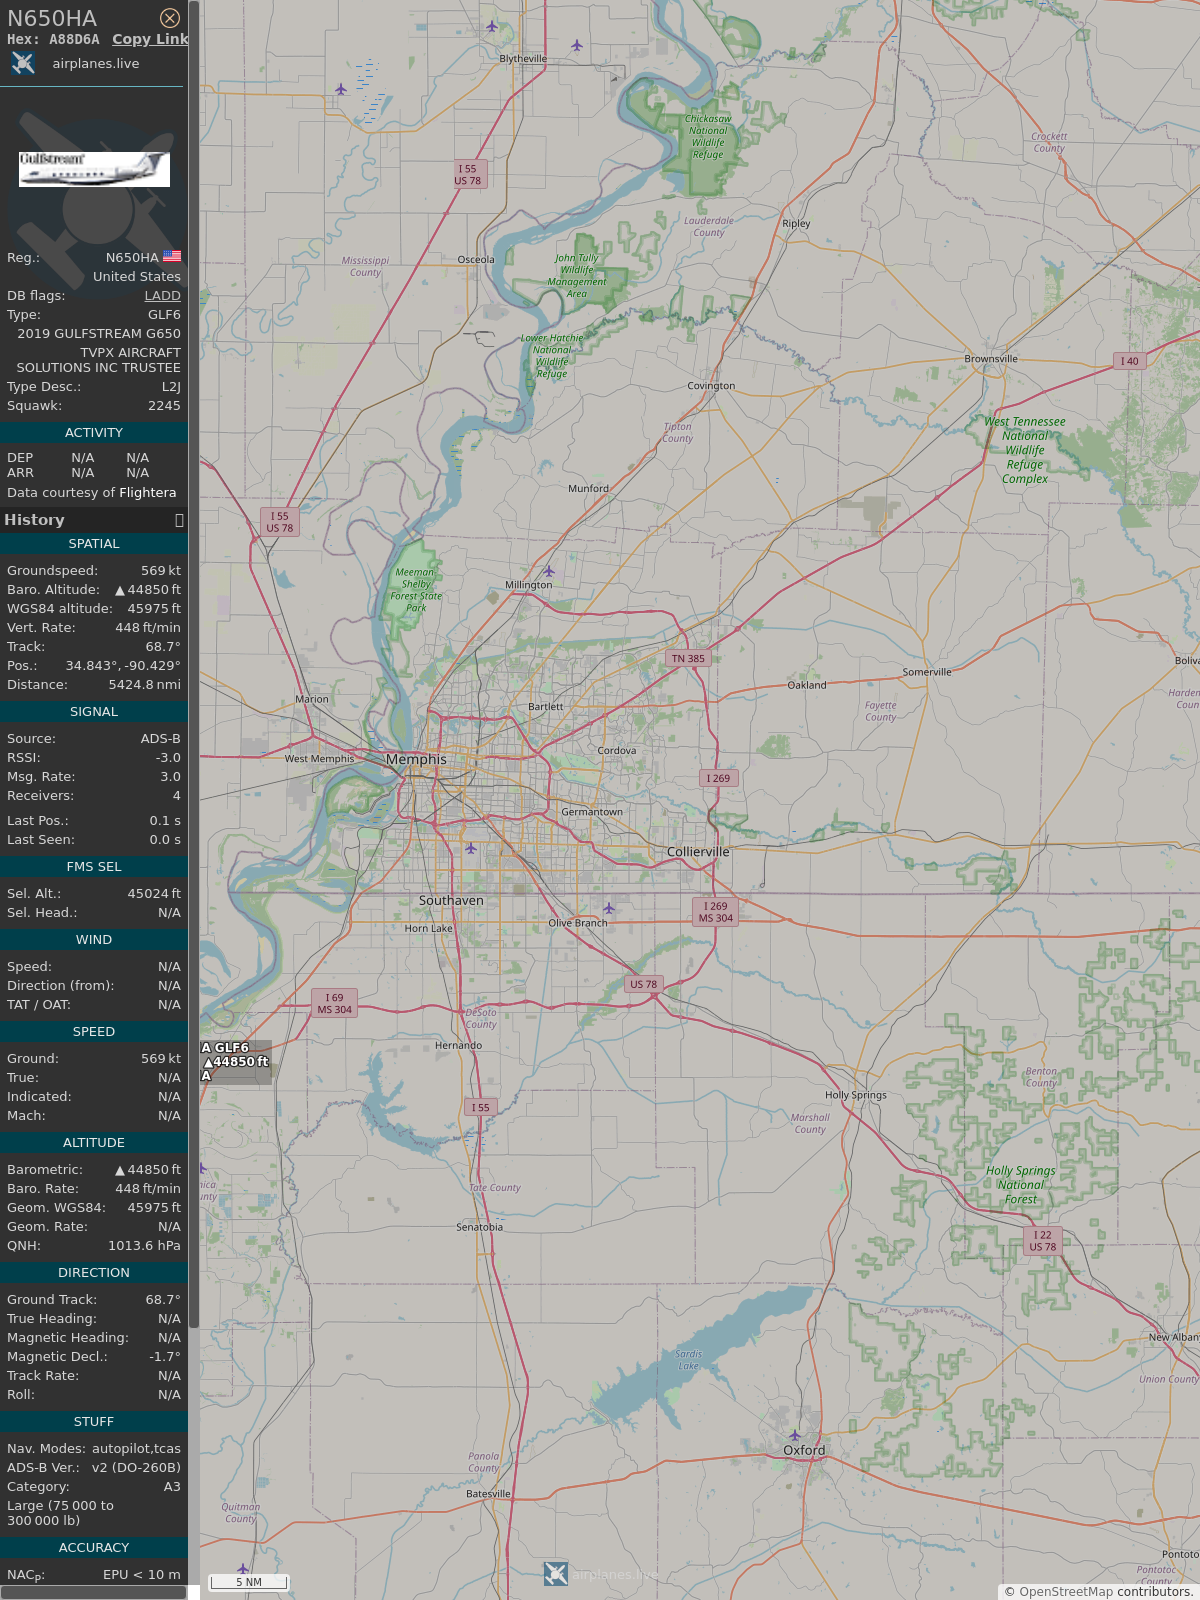Viewport: 1200px width, 1600px height.
Task: Click the Chickasaw National Wildlife Refuge label
Action: click(x=708, y=137)
